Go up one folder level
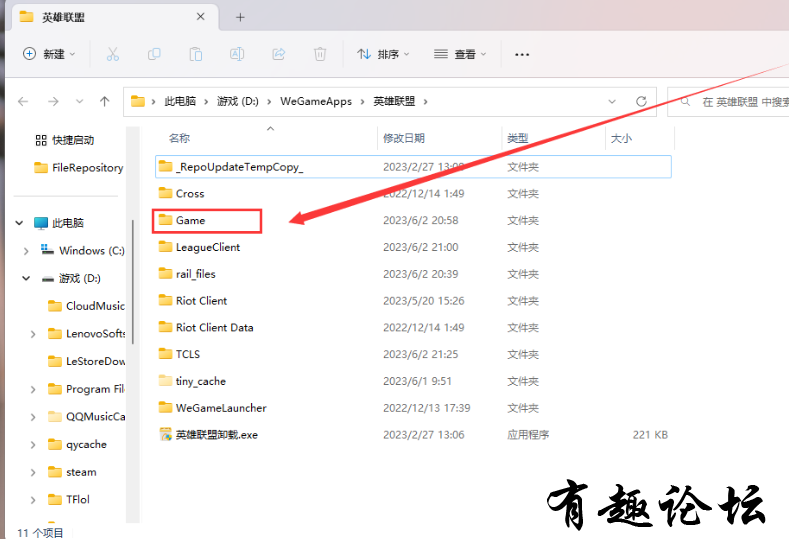The width and height of the screenshot is (789, 539). pyautogui.click(x=105, y=102)
